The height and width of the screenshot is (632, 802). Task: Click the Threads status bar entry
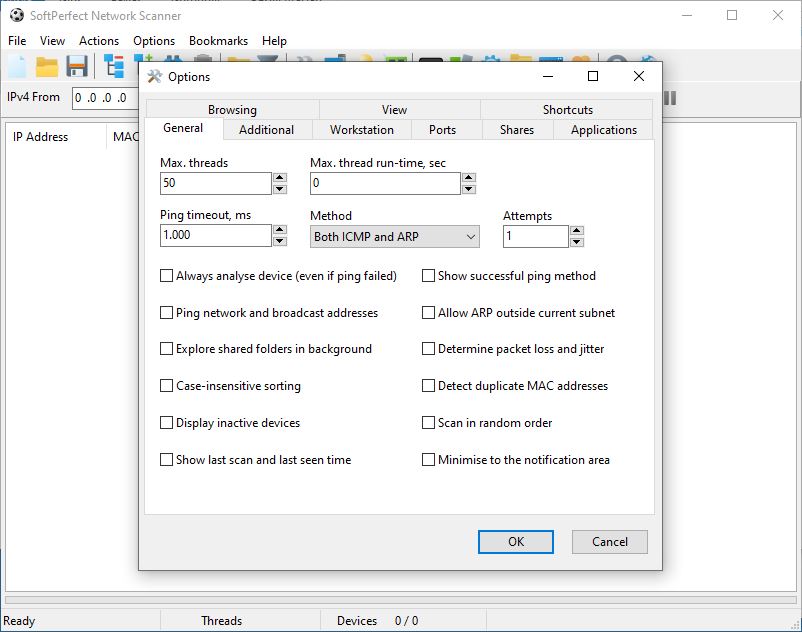coord(221,621)
